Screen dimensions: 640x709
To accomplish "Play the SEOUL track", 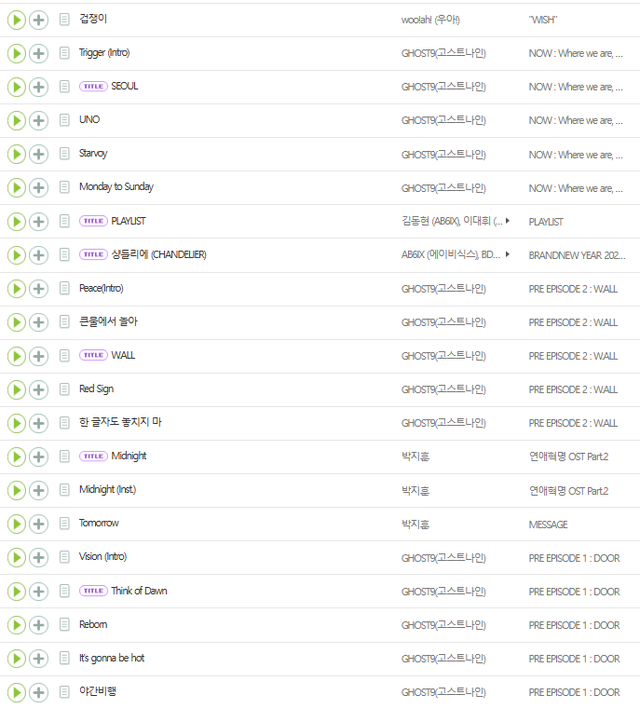I will (16, 87).
